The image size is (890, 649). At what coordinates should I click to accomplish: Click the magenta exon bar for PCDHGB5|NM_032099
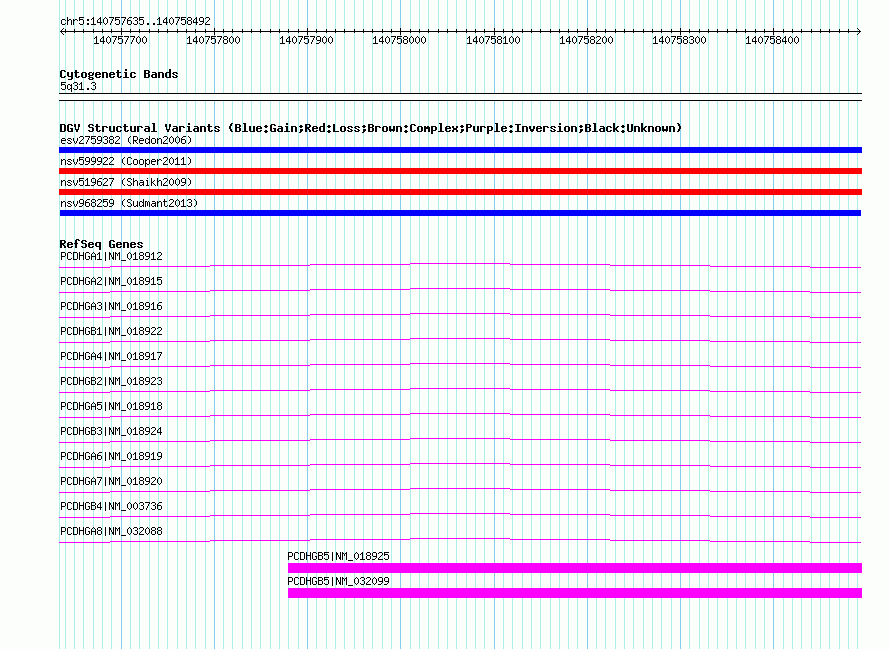click(x=575, y=593)
